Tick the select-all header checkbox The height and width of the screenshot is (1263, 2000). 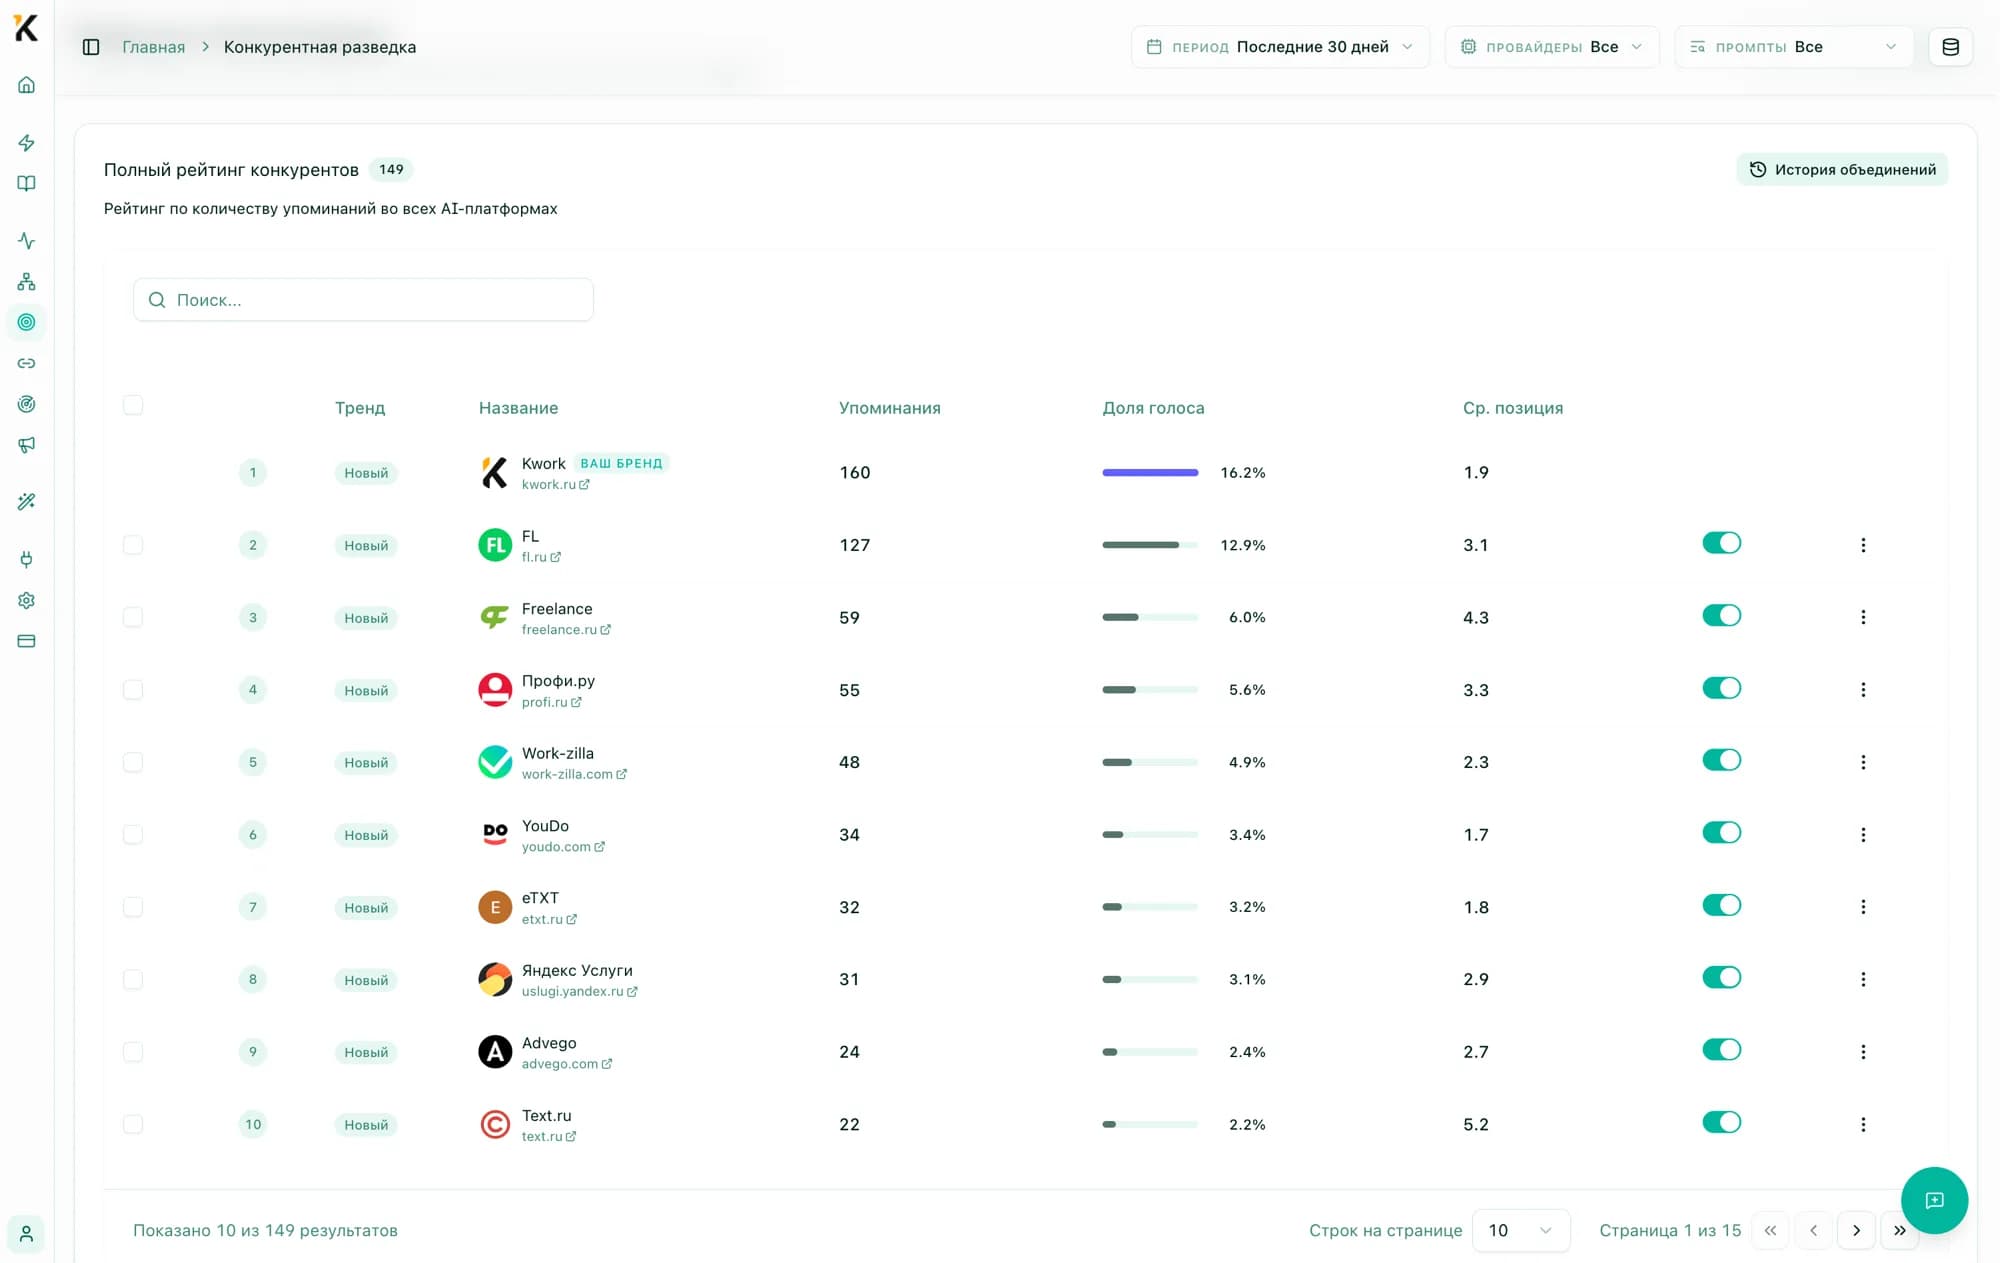coord(133,405)
